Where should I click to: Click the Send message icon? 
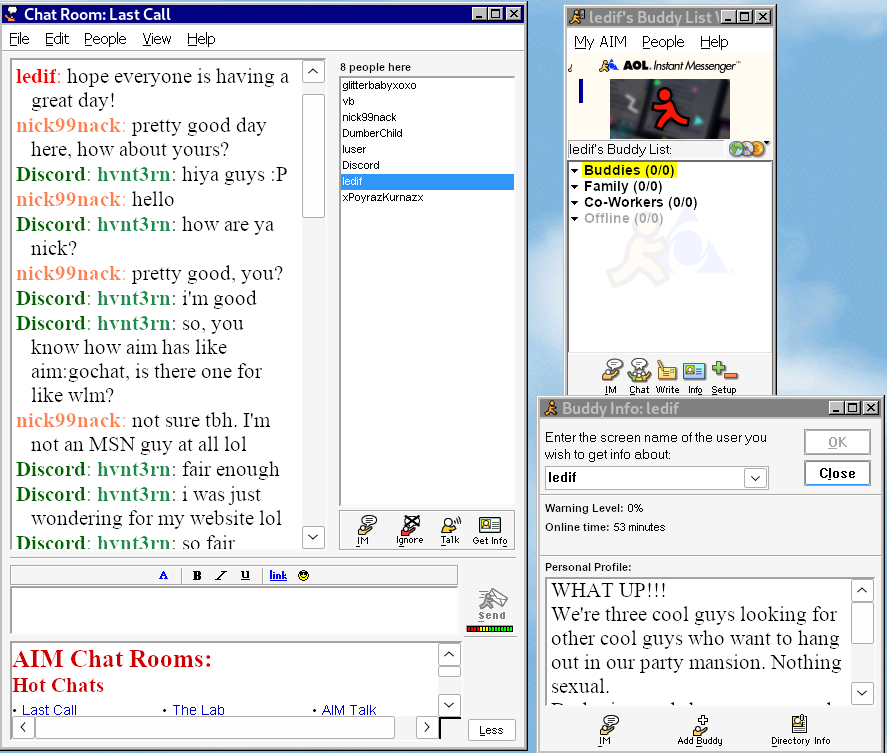pyautogui.click(x=492, y=604)
